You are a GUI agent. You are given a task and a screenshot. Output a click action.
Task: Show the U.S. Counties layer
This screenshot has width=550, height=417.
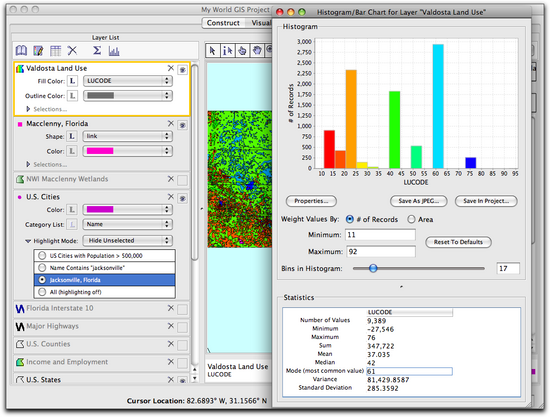pos(182,345)
